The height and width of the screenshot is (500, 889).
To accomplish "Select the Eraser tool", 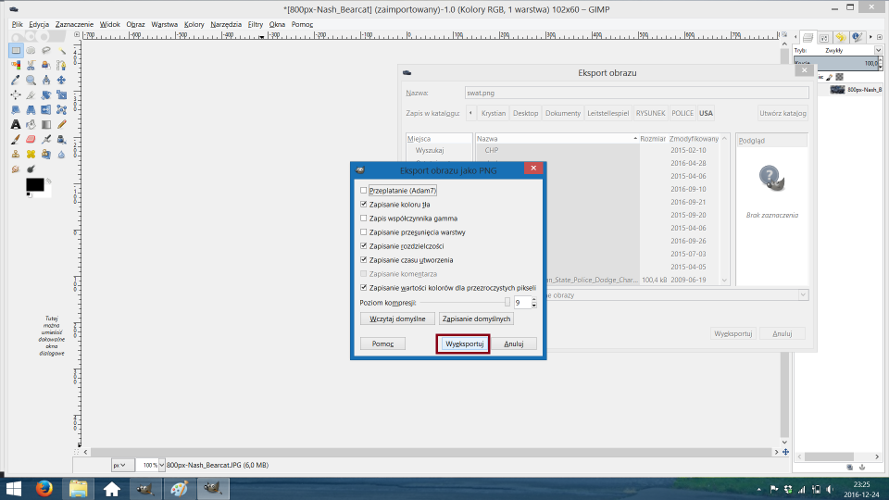I will (31, 139).
